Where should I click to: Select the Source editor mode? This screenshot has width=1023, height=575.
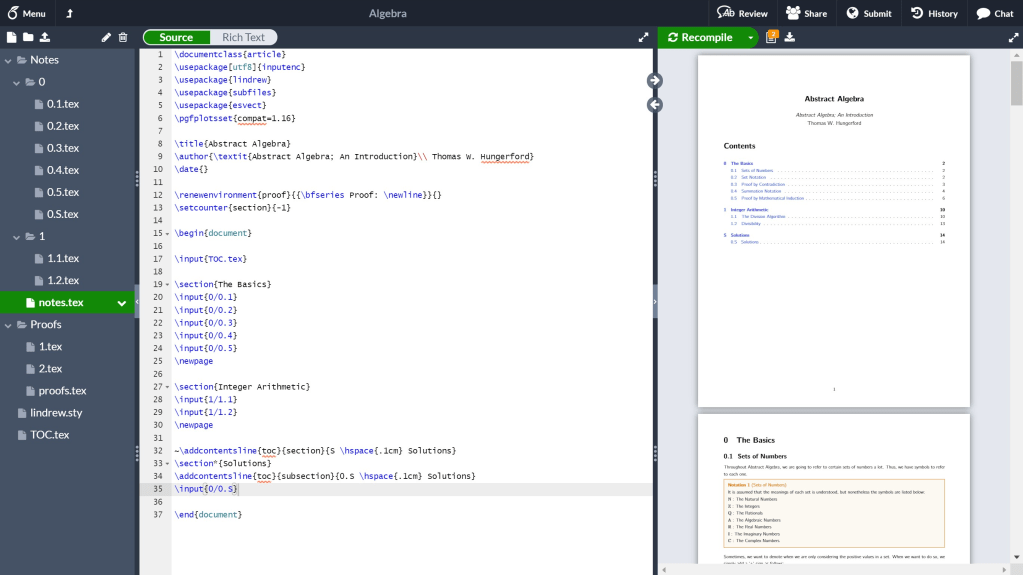point(176,38)
